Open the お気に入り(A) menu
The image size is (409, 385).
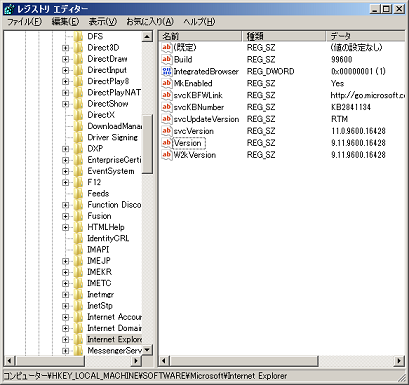click(150, 22)
